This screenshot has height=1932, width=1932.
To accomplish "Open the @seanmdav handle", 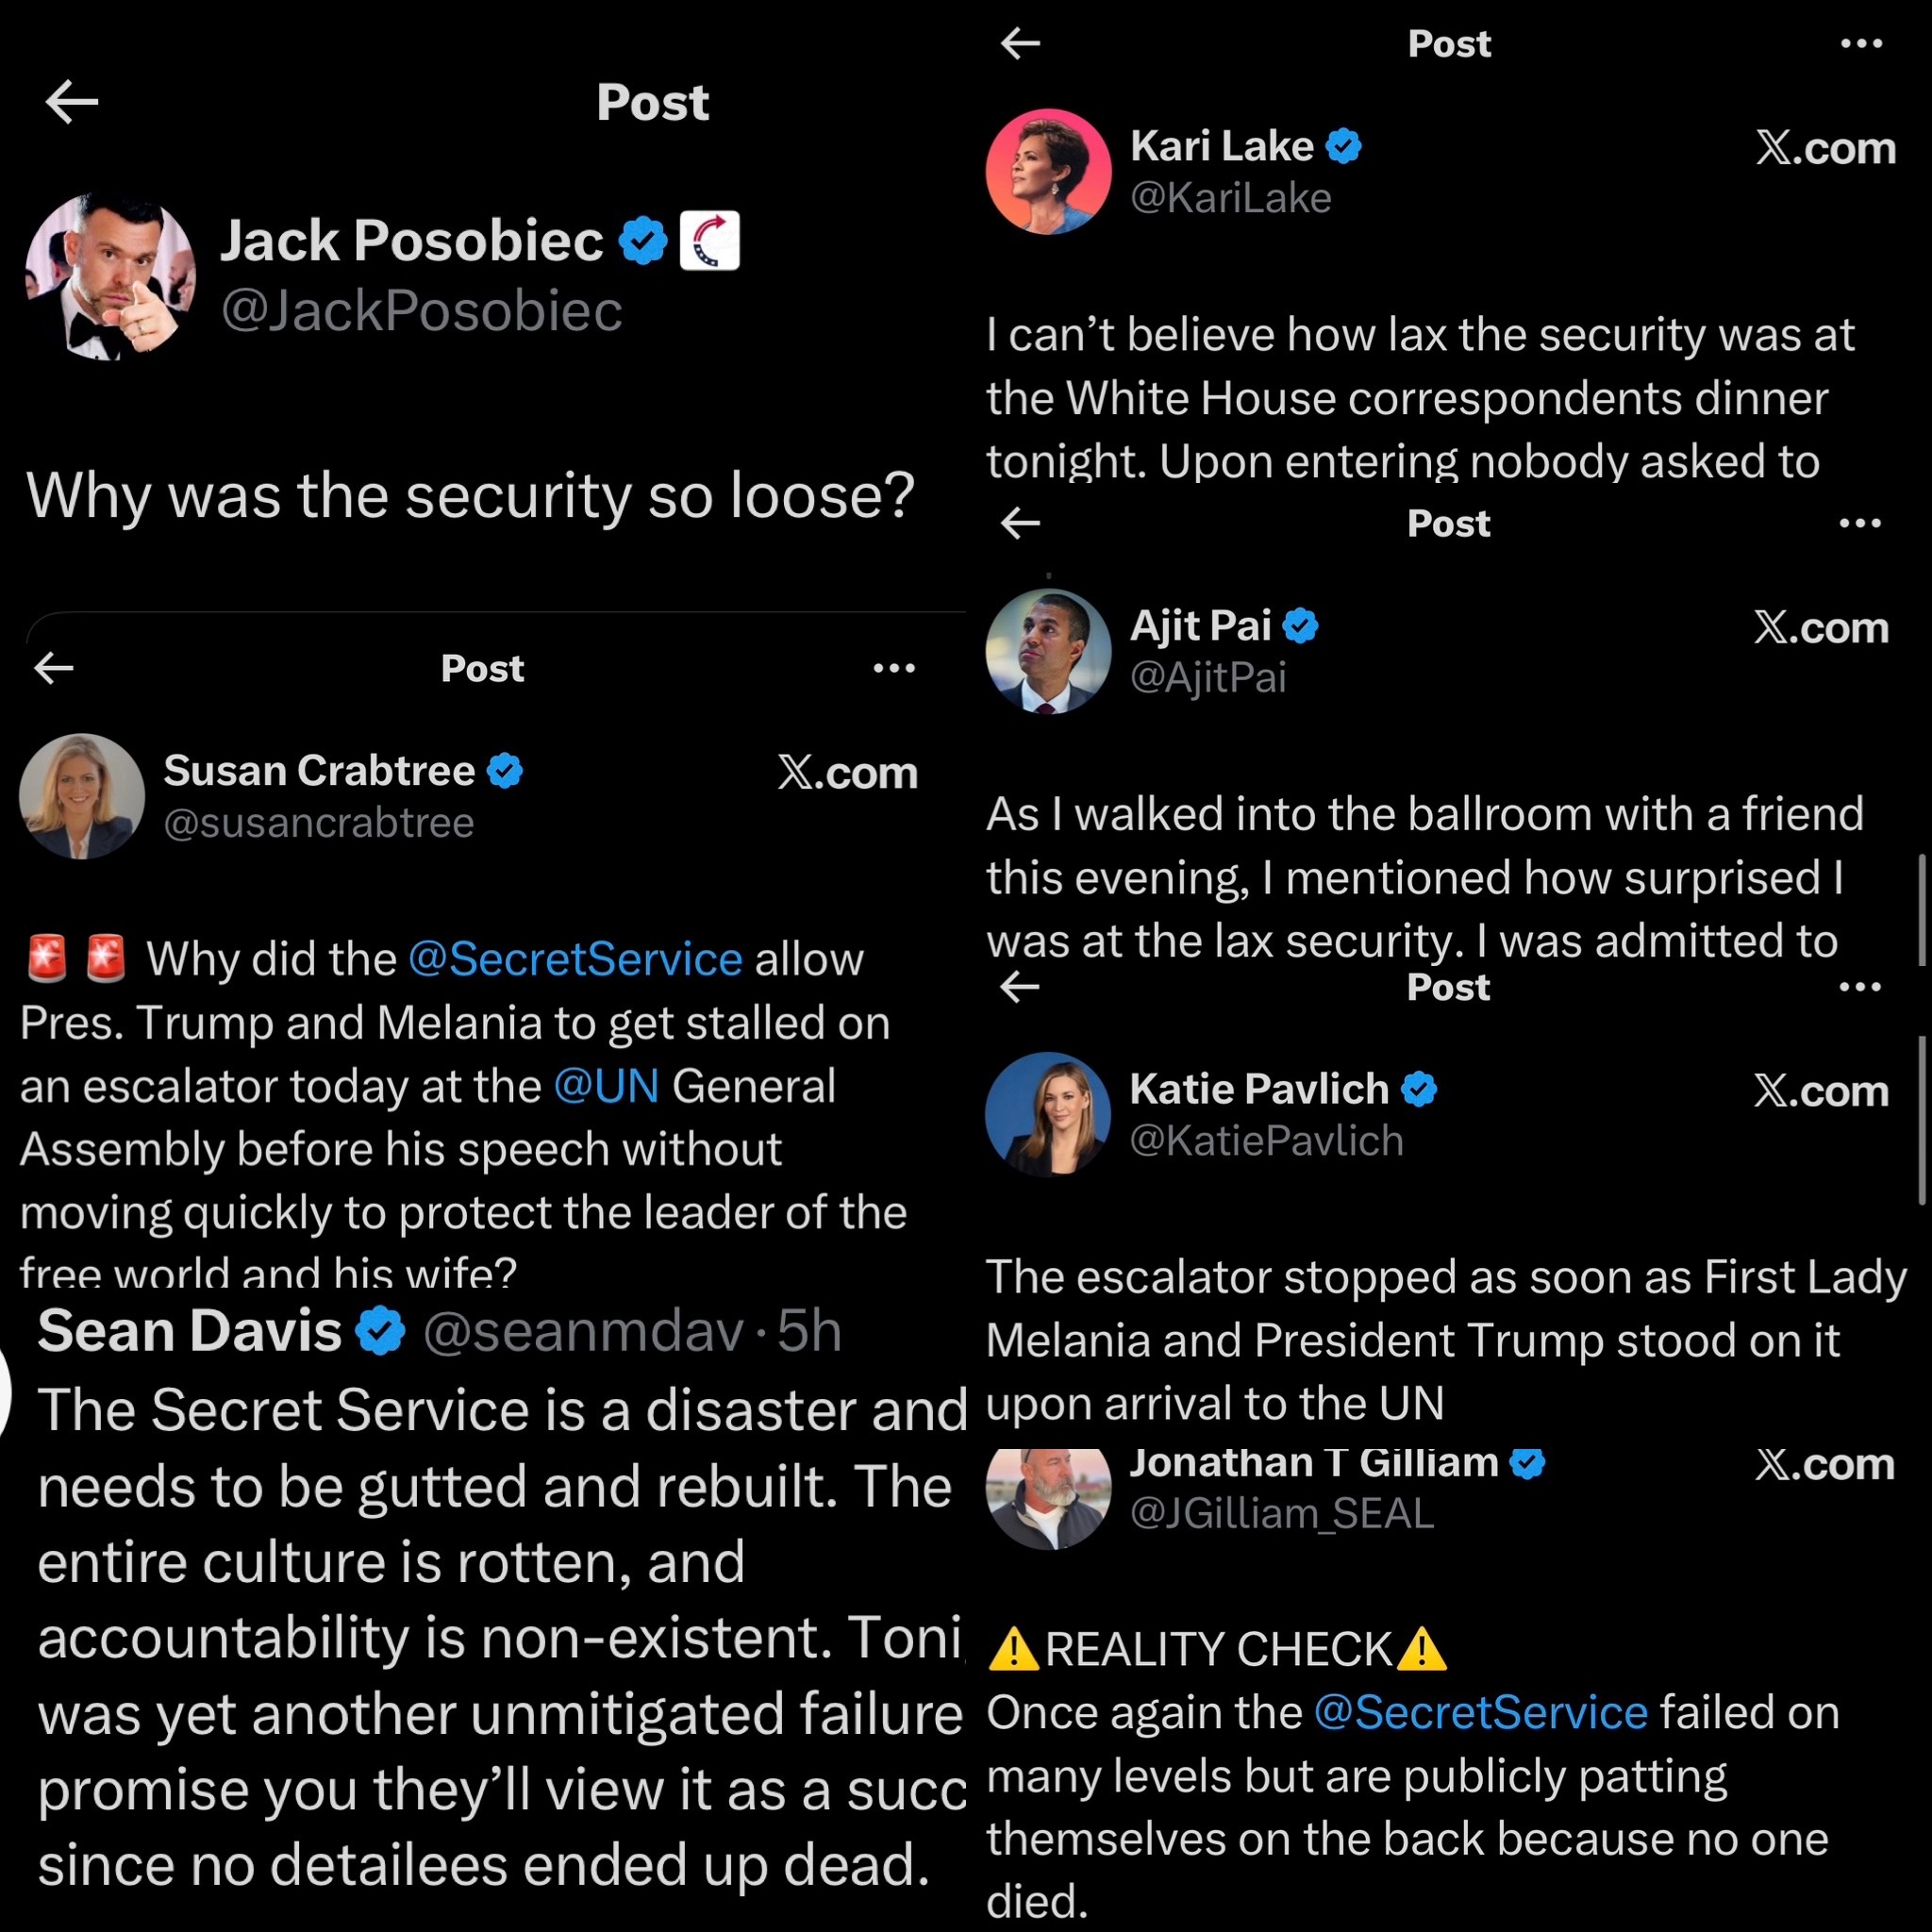I will [583, 1331].
